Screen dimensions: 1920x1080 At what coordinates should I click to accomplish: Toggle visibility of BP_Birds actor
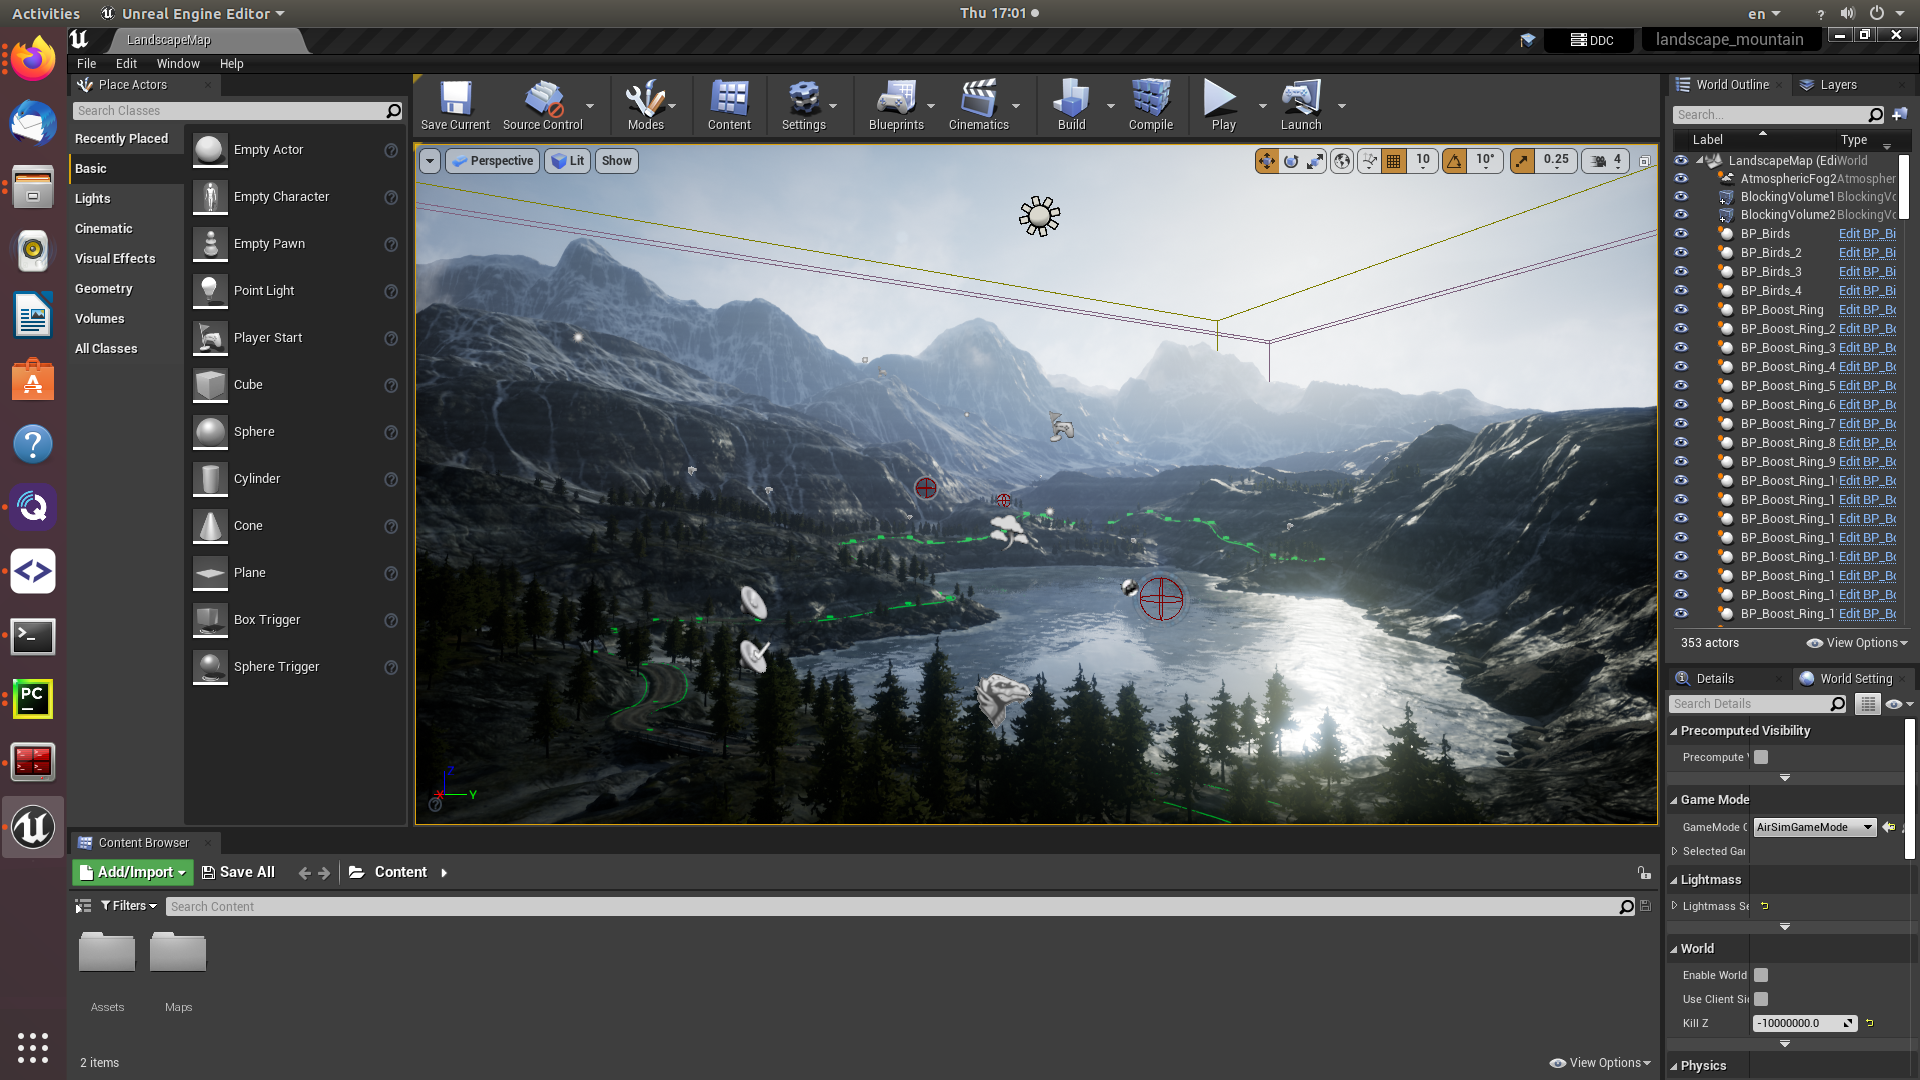click(1681, 234)
